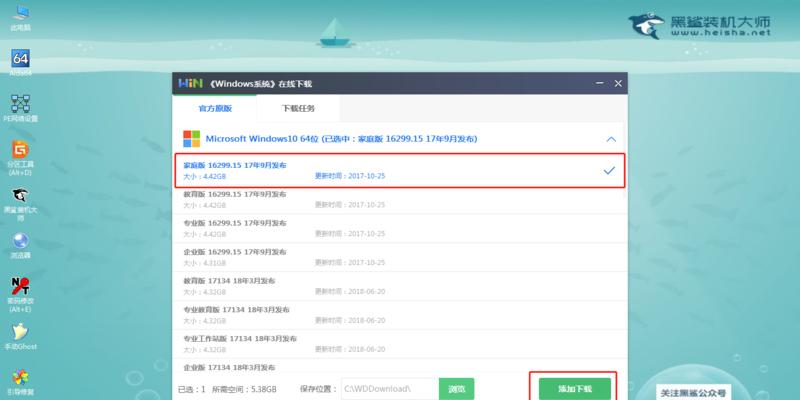Select 企业版 17134 18年3月发布
Image resolution: width=800 pixels, height=400 pixels.
399,367
